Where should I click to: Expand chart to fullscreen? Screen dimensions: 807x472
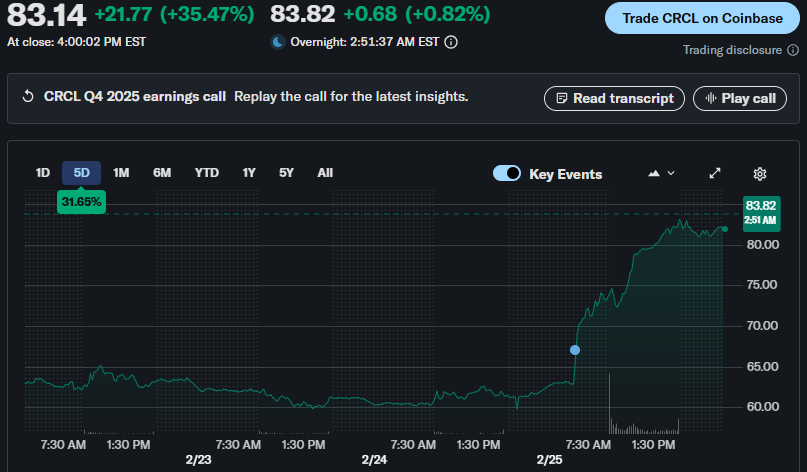pos(715,173)
